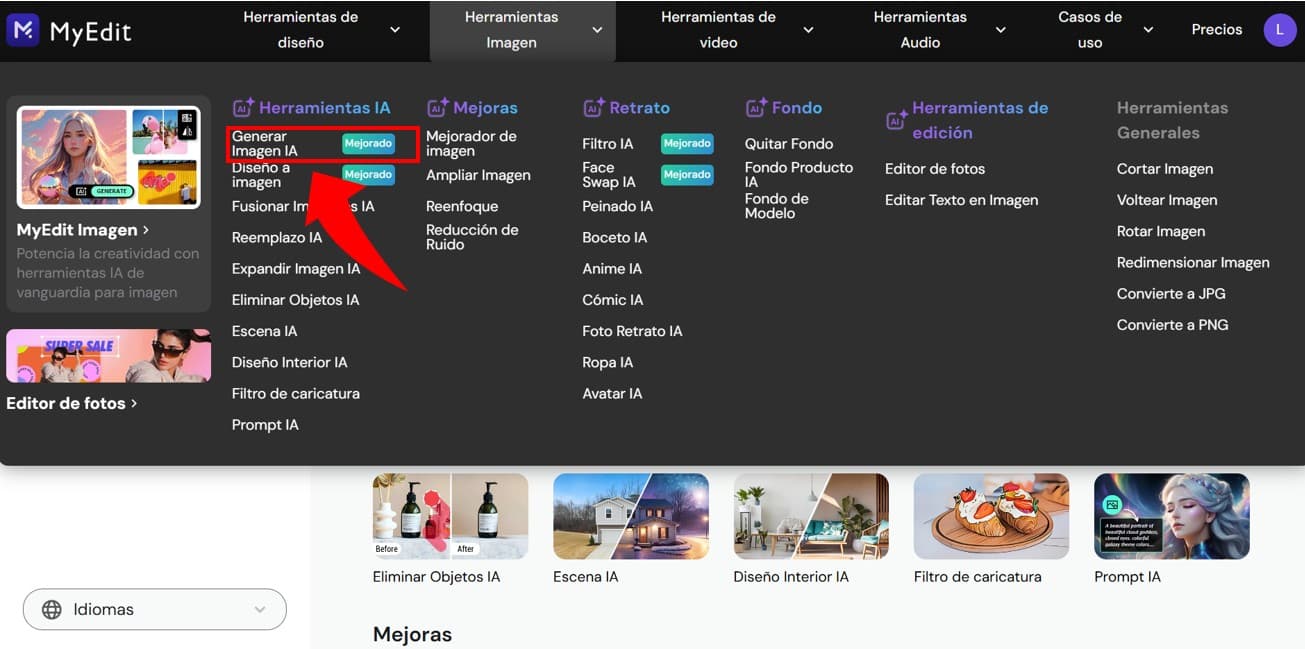Screen dimensions: 1305x649
Task: Click the AI icon beside Herramientas de edición
Action: click(x=896, y=120)
